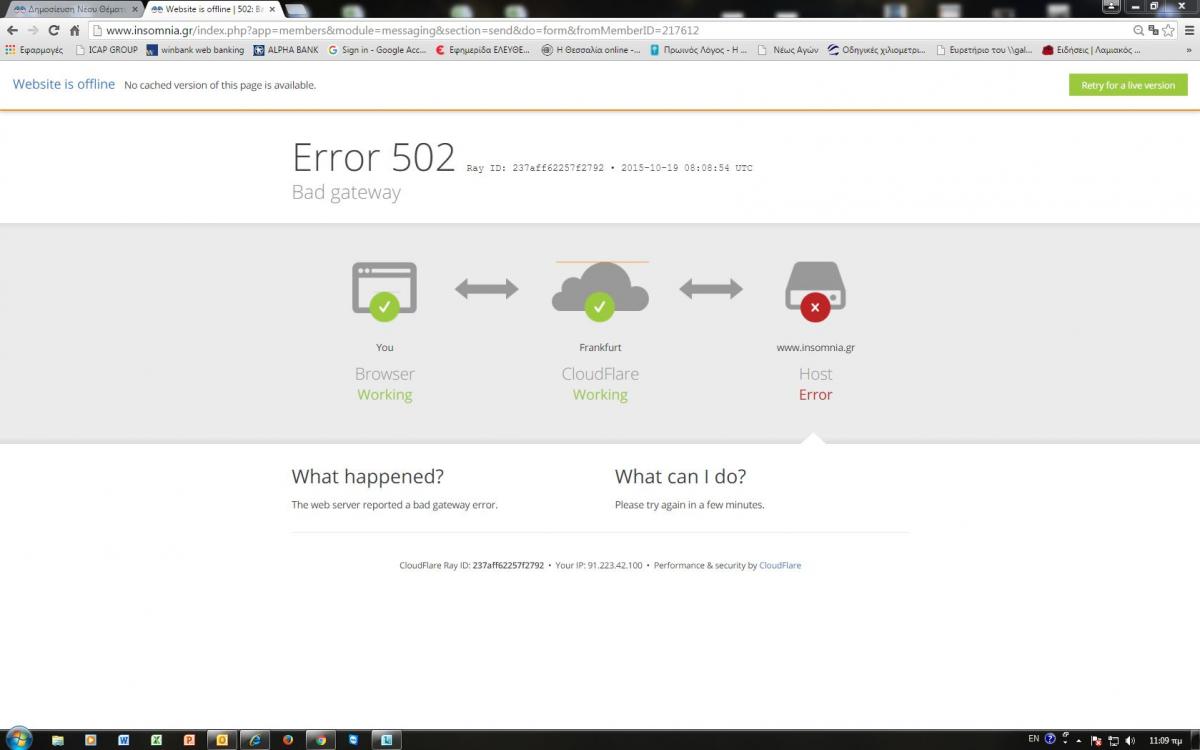Image resolution: width=1200 pixels, height=750 pixels.
Task: Open the Ειδήσεις Λαμιακός bookmark
Action: 1091,49
